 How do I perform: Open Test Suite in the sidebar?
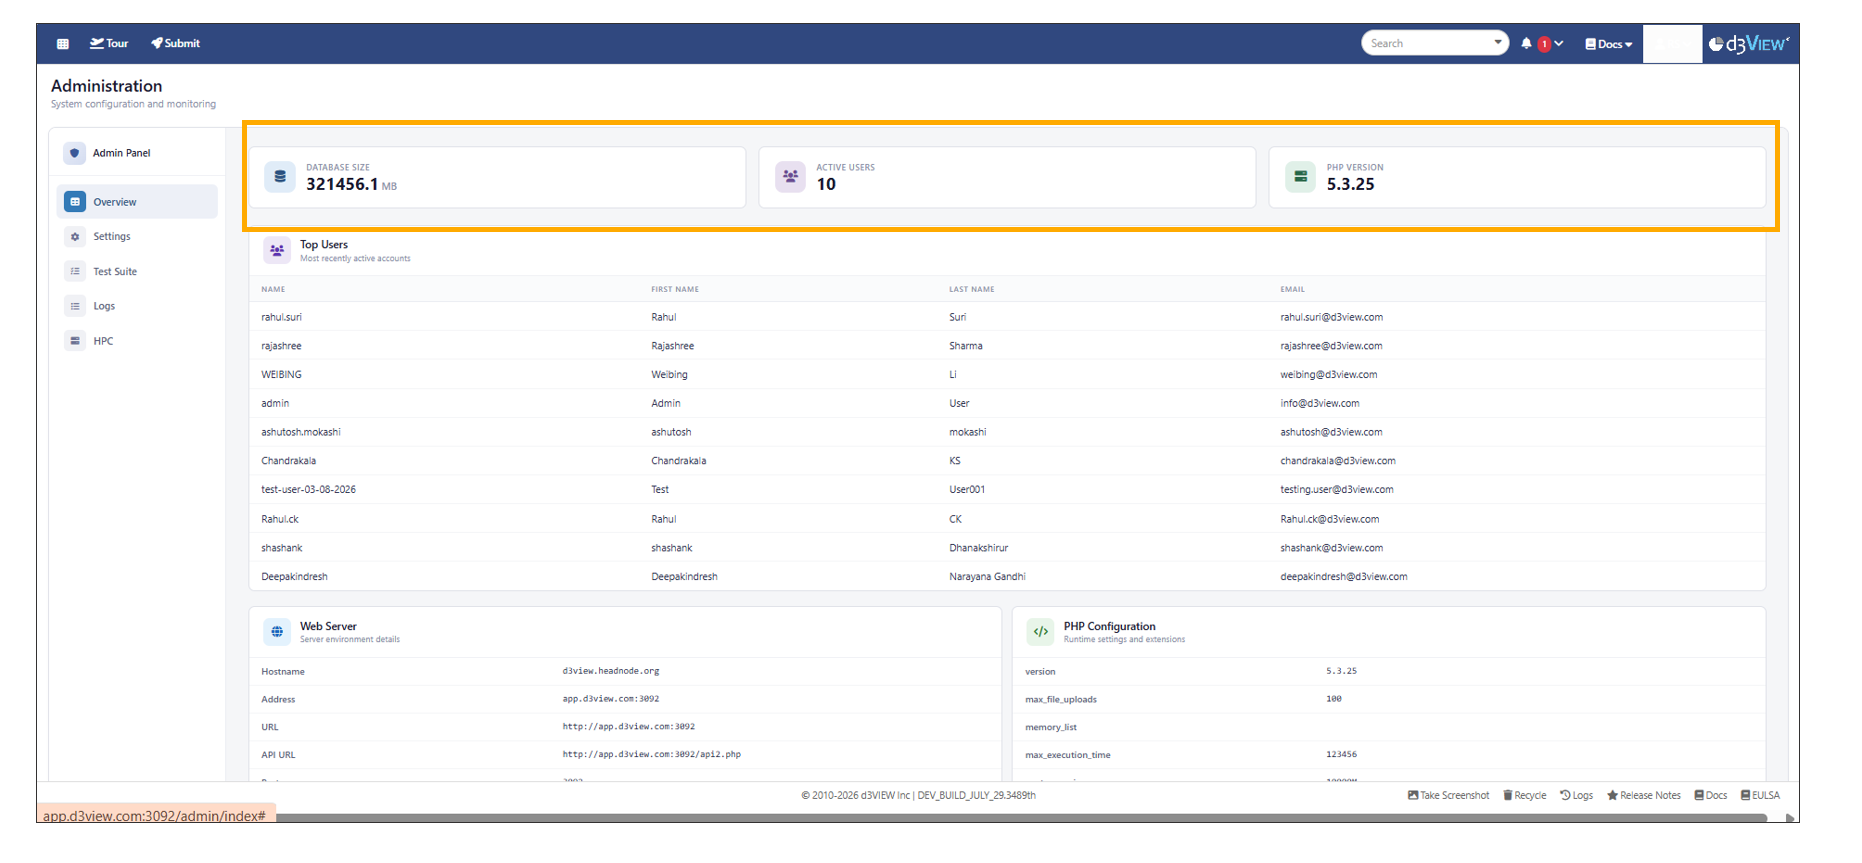115,272
